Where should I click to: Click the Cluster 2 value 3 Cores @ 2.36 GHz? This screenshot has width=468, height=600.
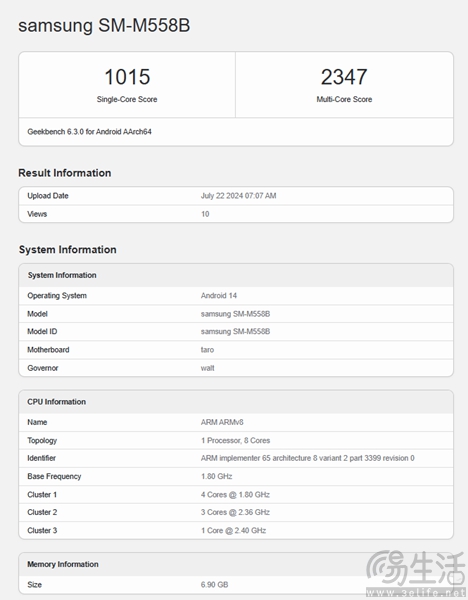(x=235, y=512)
